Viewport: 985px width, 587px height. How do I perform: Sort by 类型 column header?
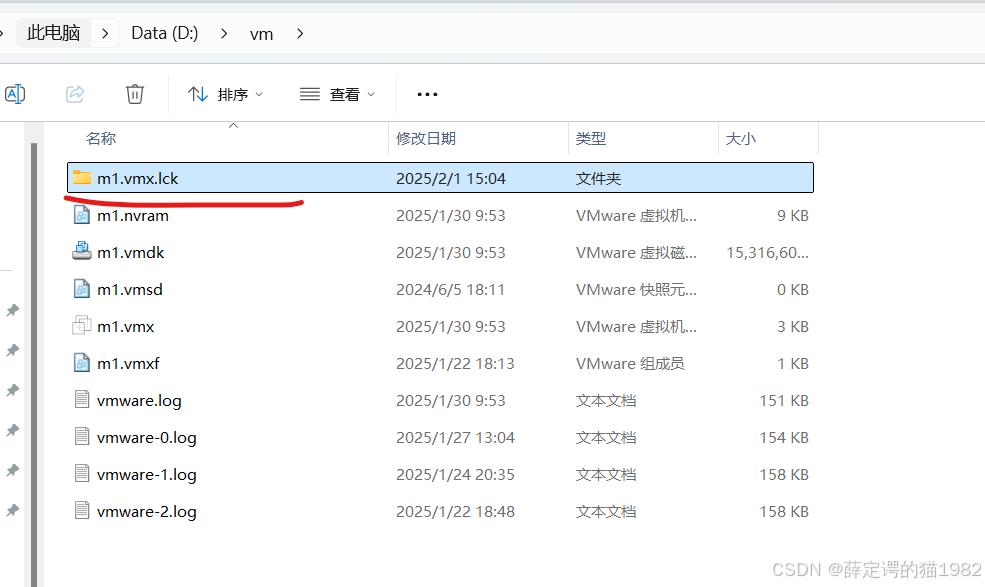coord(590,138)
